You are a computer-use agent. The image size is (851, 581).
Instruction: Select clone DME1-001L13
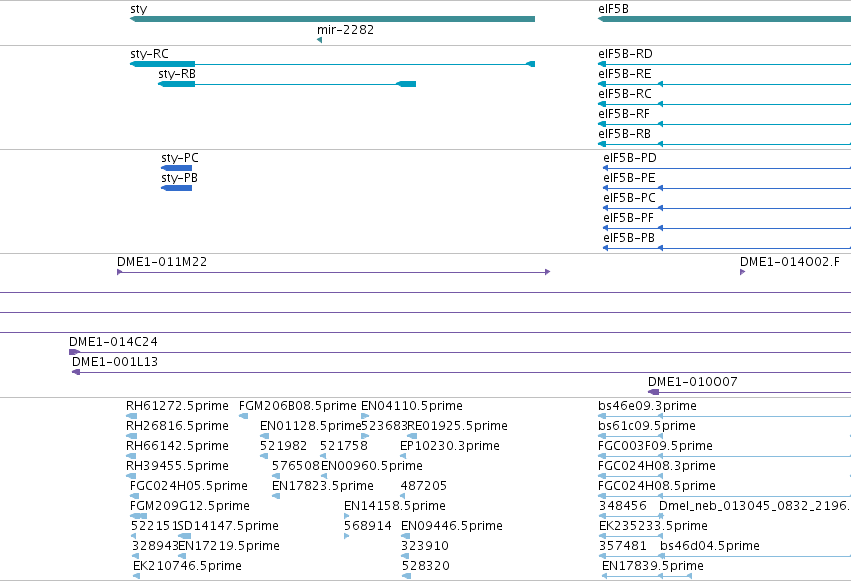coord(115,362)
